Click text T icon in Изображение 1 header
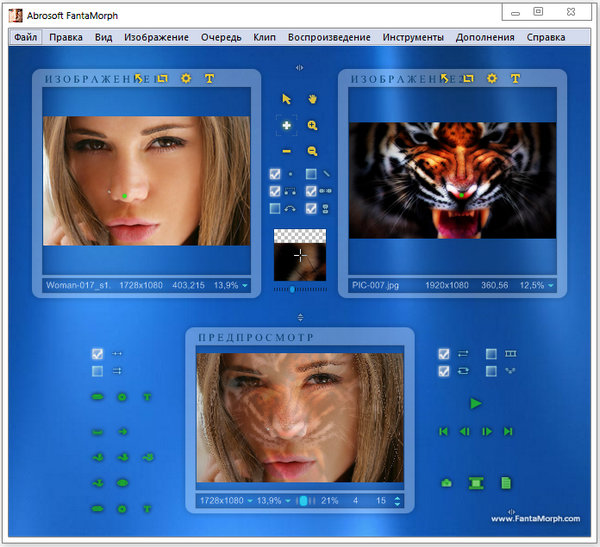The width and height of the screenshot is (600, 547). pyautogui.click(x=209, y=78)
